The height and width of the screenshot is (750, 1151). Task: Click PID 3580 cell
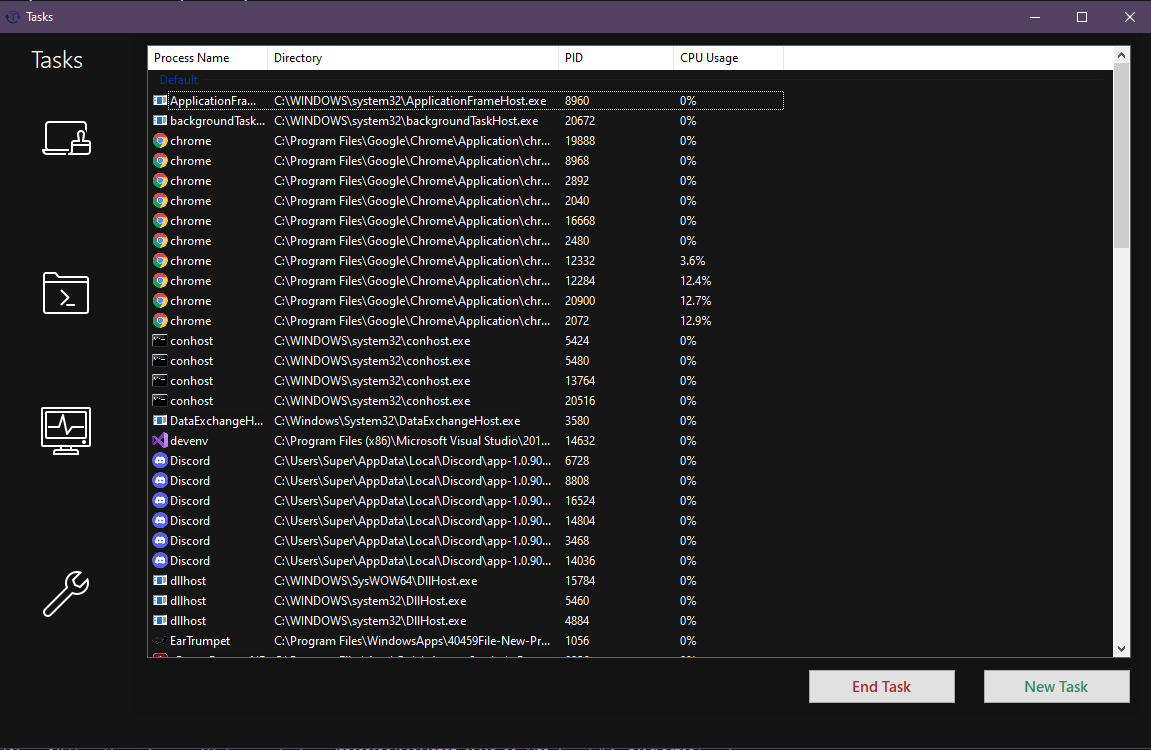(x=577, y=420)
